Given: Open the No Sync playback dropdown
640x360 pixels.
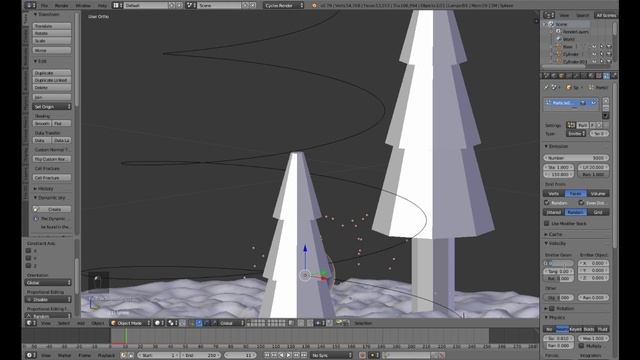Looking at the screenshot, I should click(x=331, y=355).
